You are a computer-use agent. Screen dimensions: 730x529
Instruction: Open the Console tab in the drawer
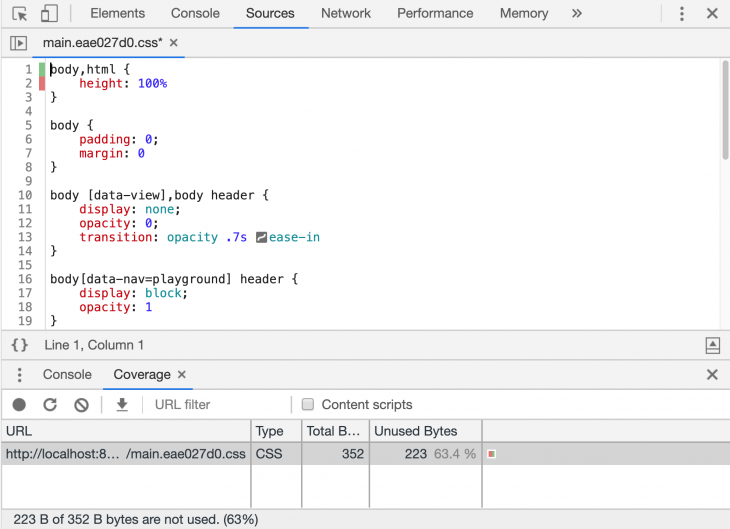(67, 375)
